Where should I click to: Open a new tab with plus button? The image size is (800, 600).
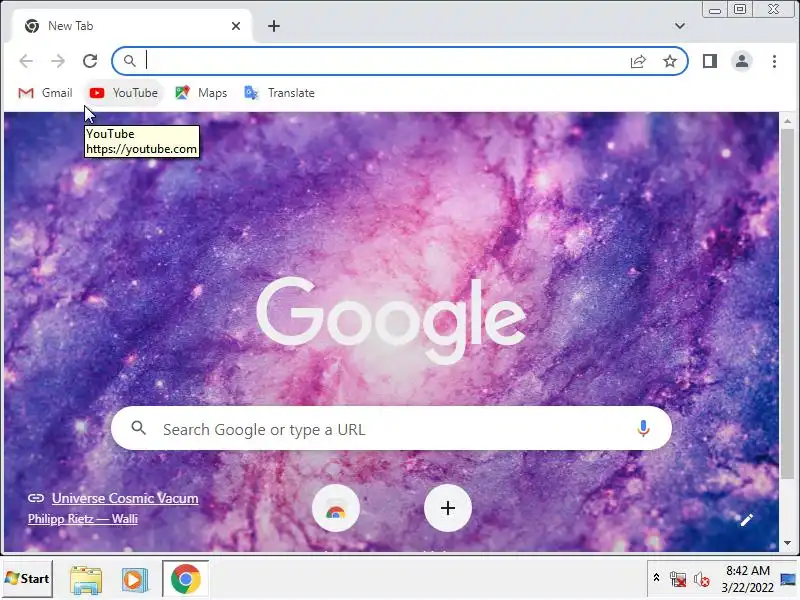(274, 26)
